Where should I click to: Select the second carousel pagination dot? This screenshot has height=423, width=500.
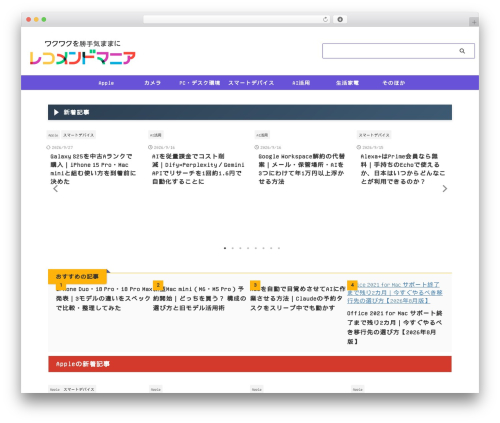click(233, 248)
